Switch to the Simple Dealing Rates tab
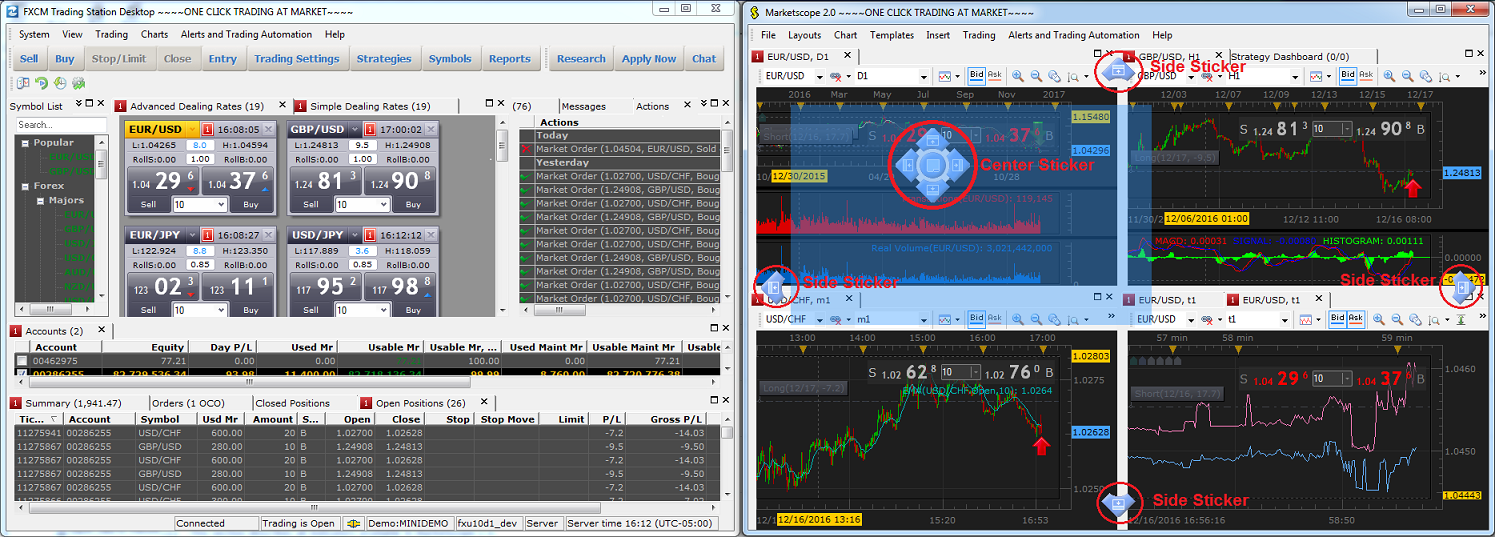The width and height of the screenshot is (1495, 537). pos(370,106)
